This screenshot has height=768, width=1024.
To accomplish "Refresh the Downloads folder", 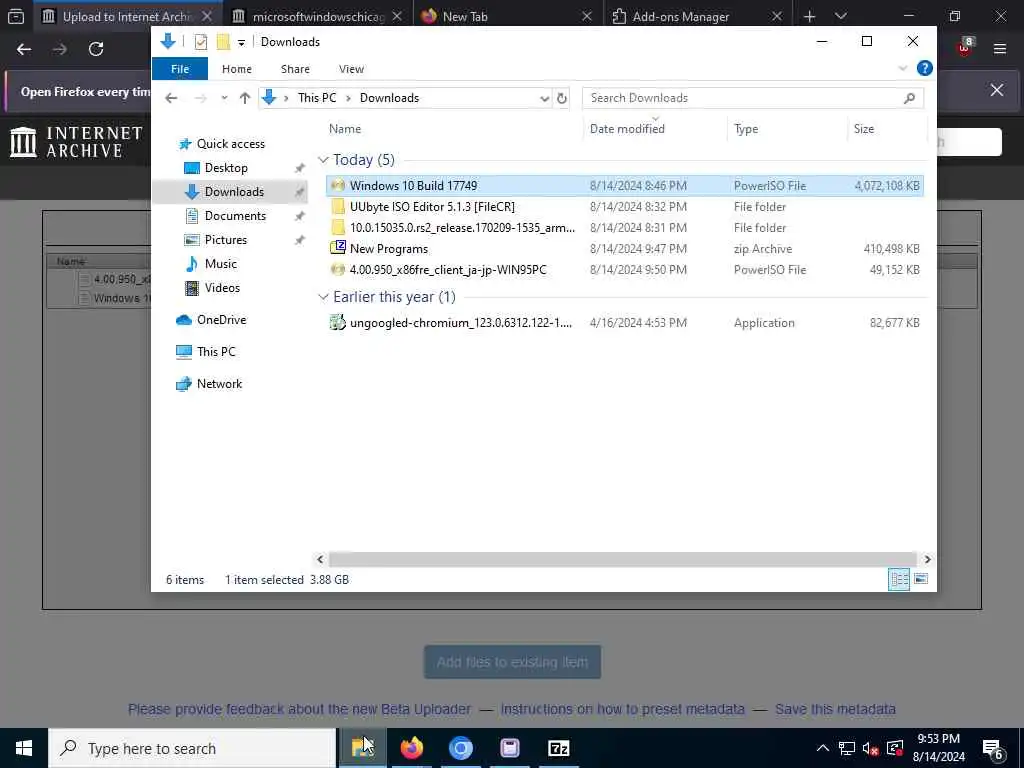I will [561, 99].
